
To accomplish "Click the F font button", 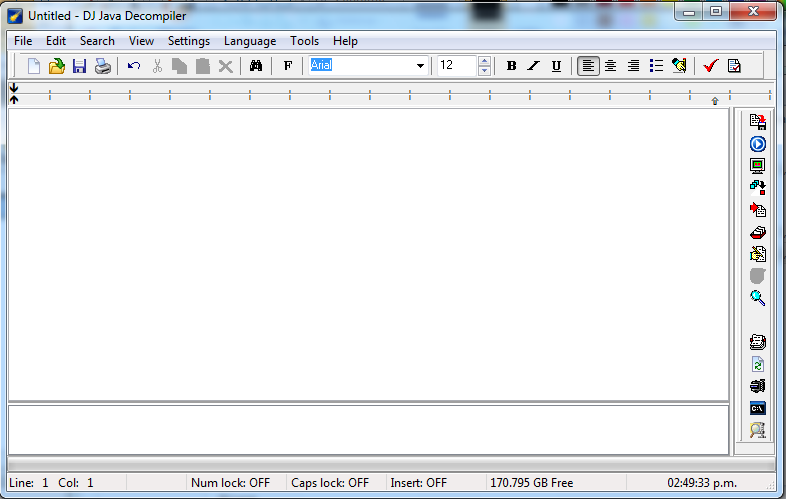I will tap(288, 66).
